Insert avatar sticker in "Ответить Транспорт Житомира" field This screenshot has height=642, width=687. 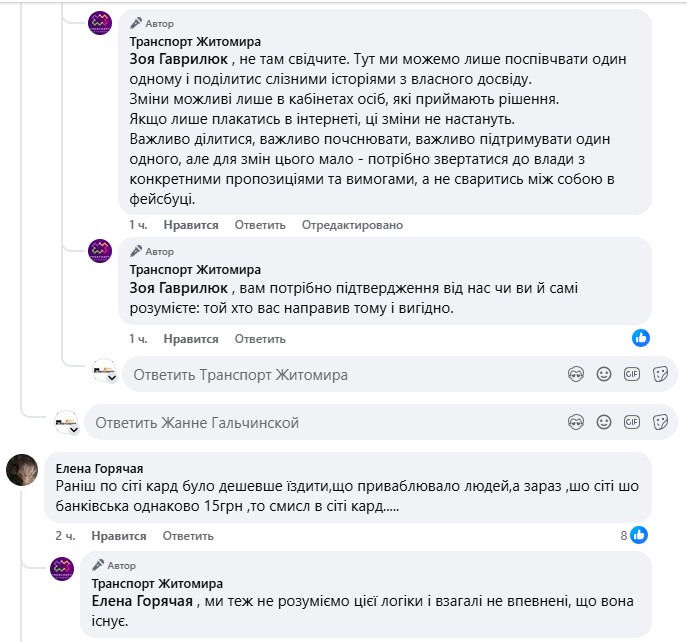pyautogui.click(x=575, y=375)
